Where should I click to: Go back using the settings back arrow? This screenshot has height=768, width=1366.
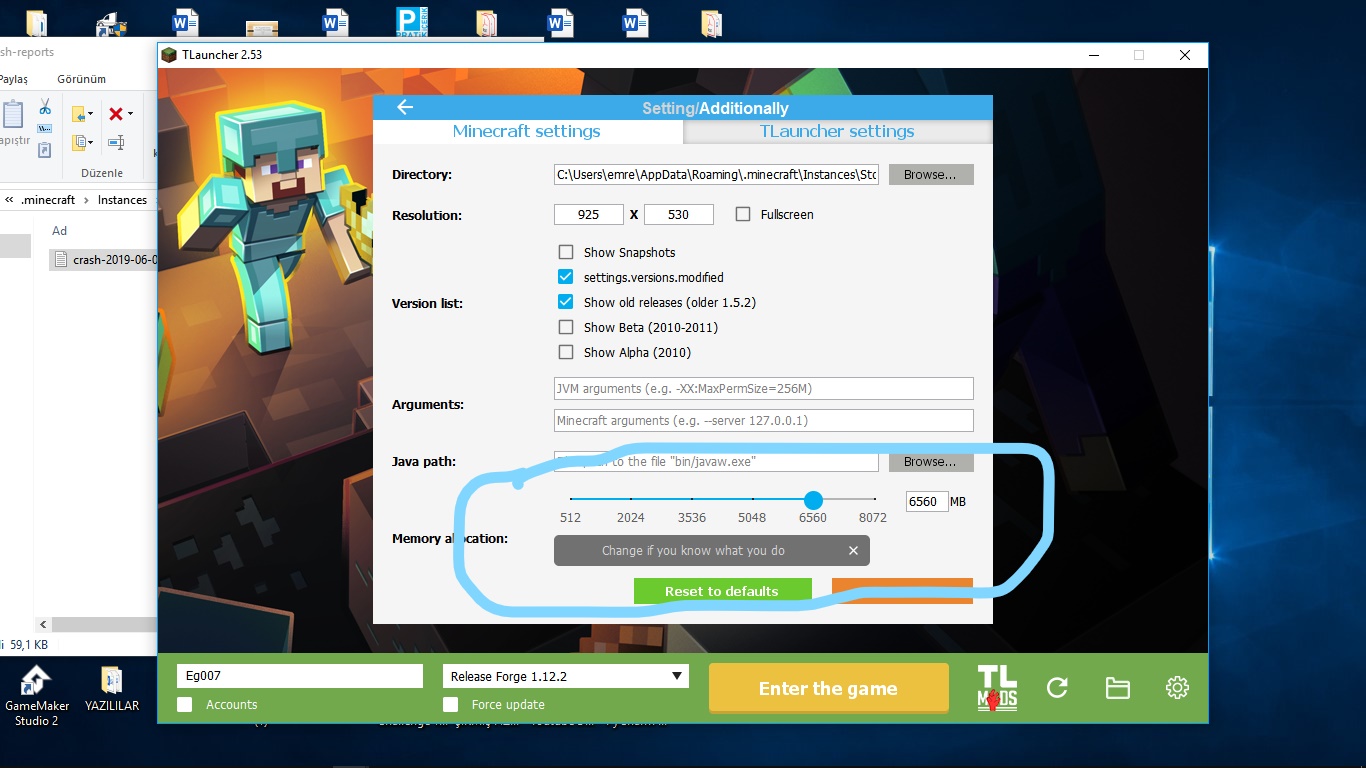pos(405,108)
